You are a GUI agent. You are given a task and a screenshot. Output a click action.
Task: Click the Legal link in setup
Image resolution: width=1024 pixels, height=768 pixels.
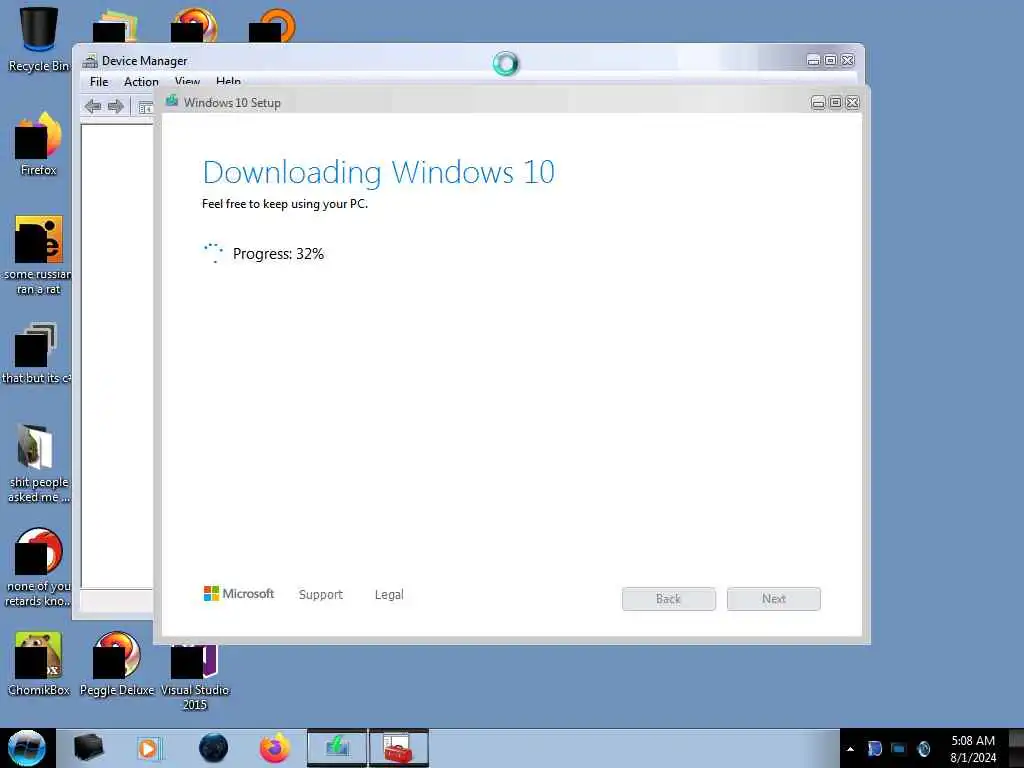(389, 594)
